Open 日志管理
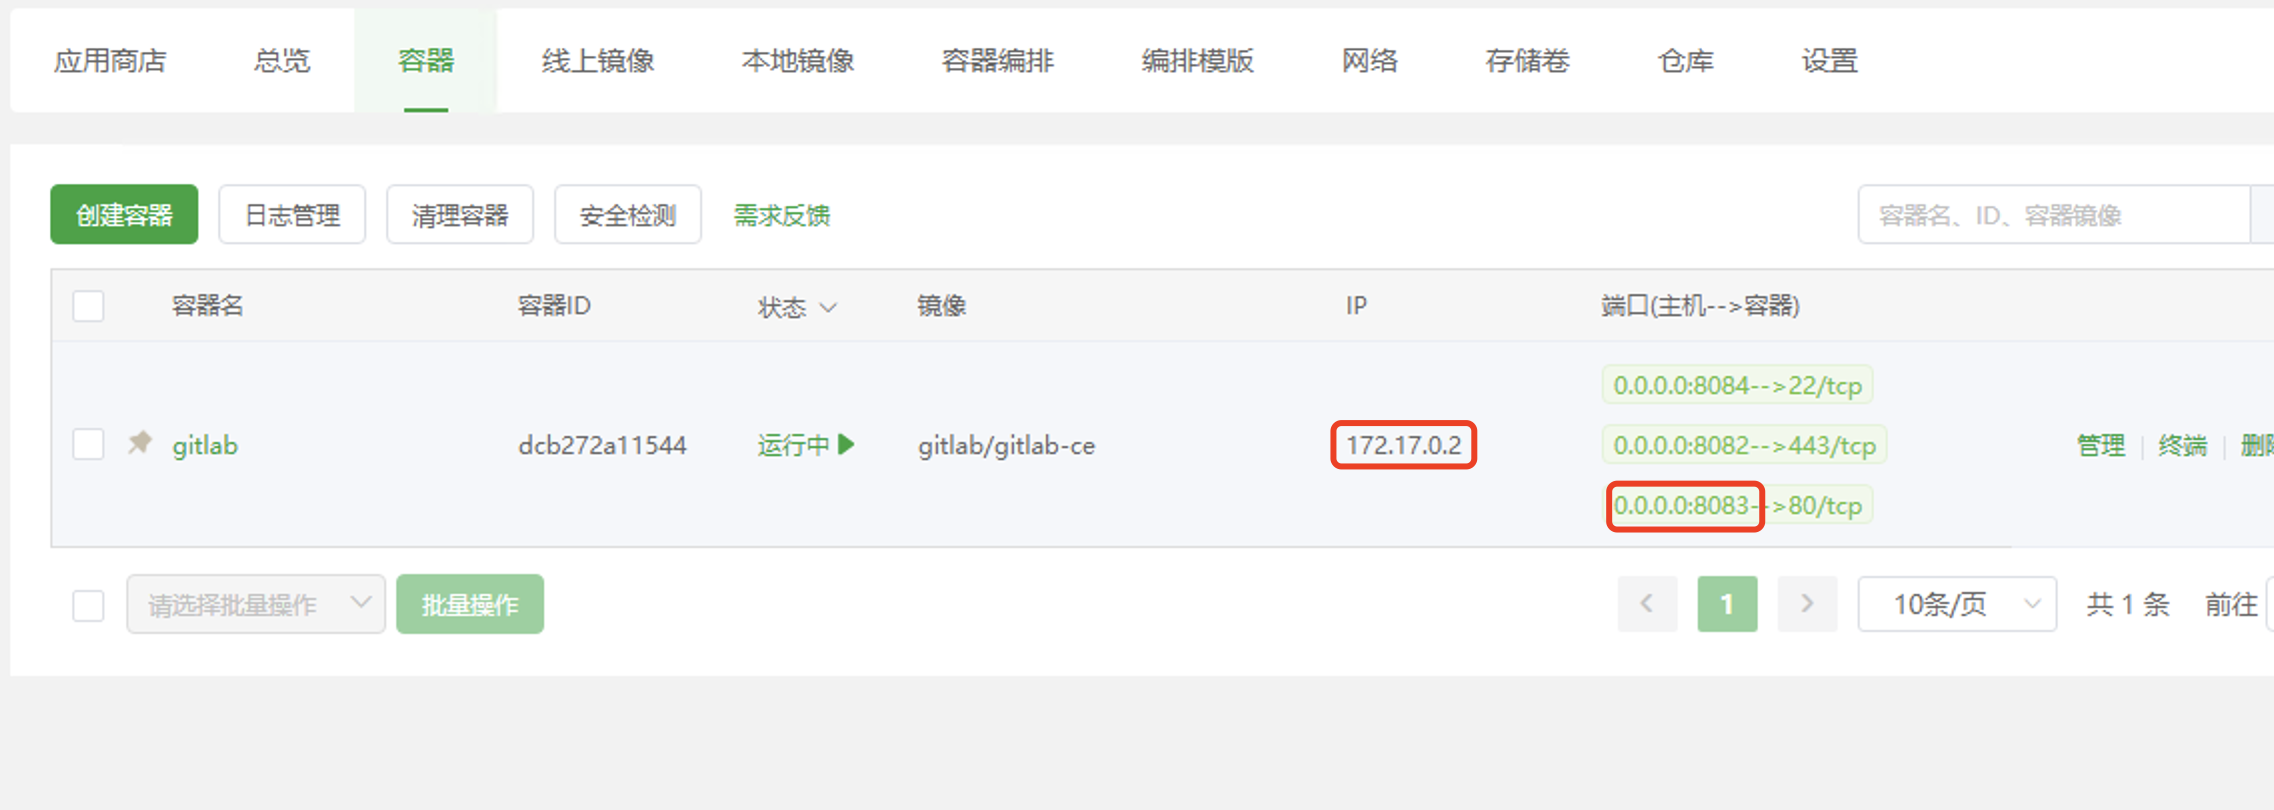The width and height of the screenshot is (2274, 810). tap(292, 214)
